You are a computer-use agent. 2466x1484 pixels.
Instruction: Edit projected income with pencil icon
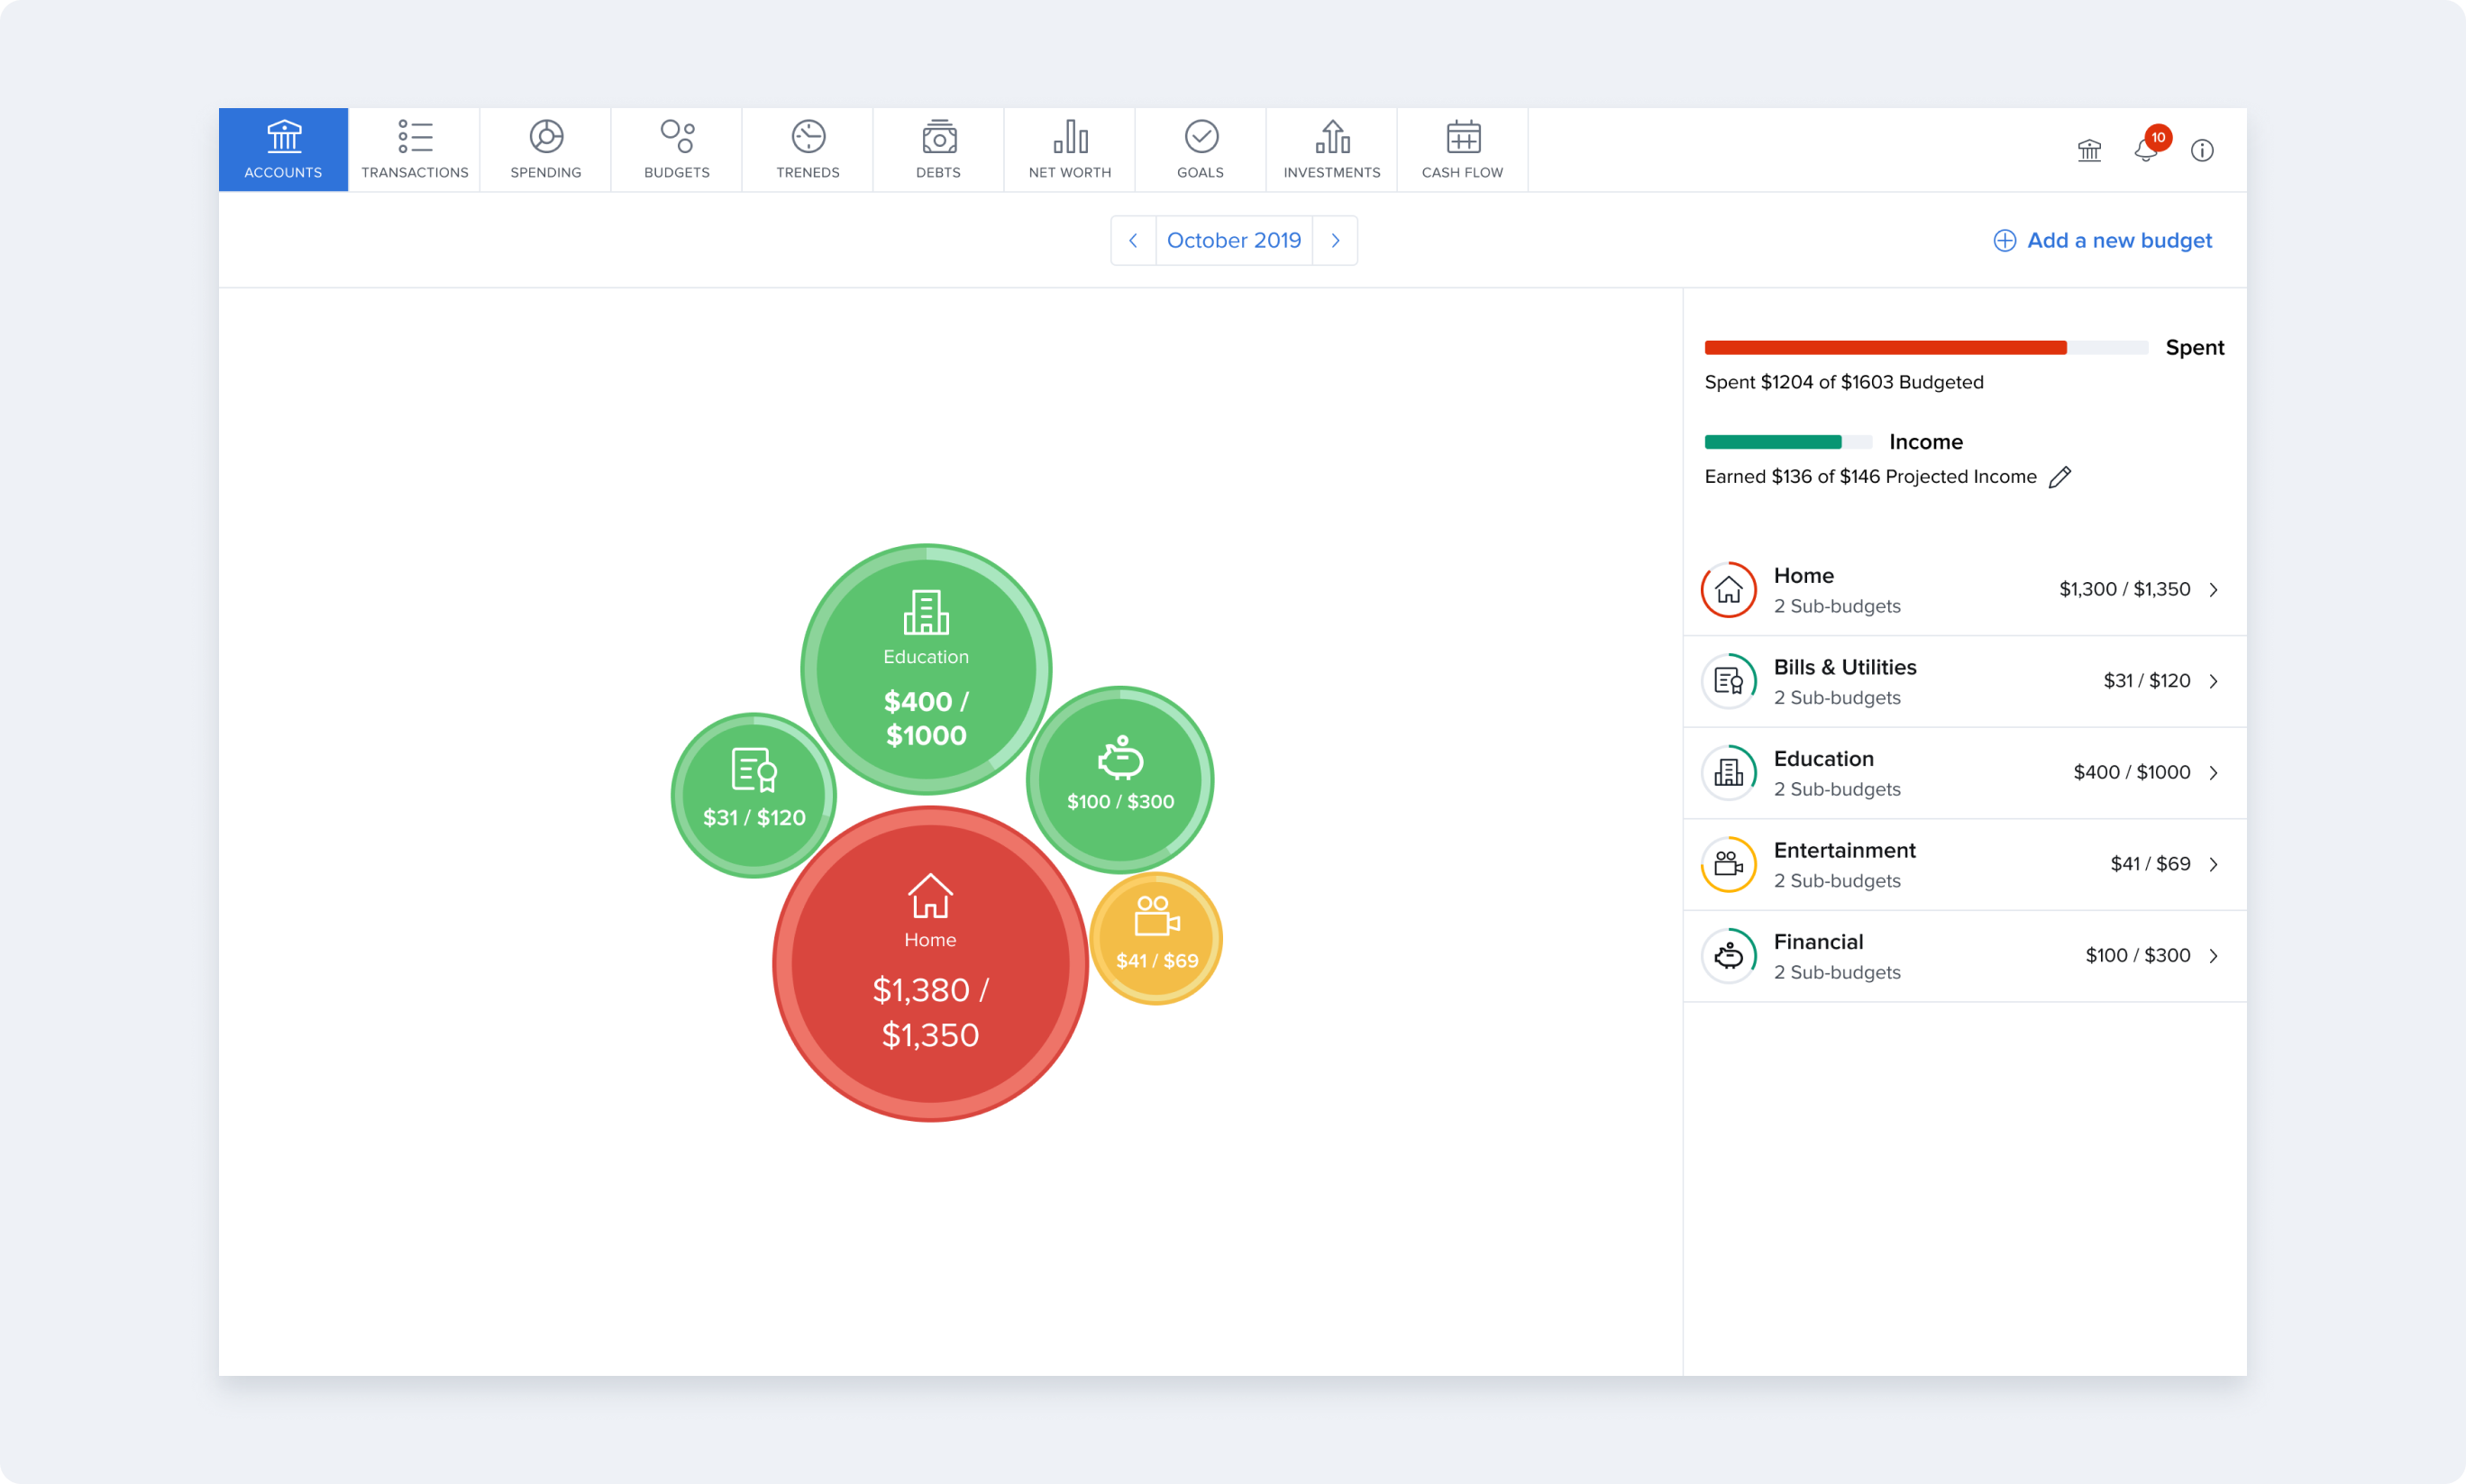[x=2060, y=477]
